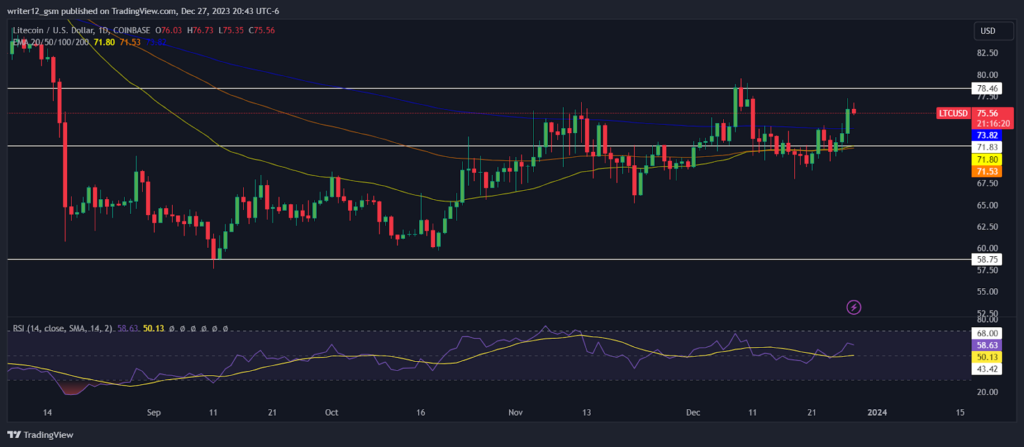Click the 13 date label on time axis

point(586,412)
